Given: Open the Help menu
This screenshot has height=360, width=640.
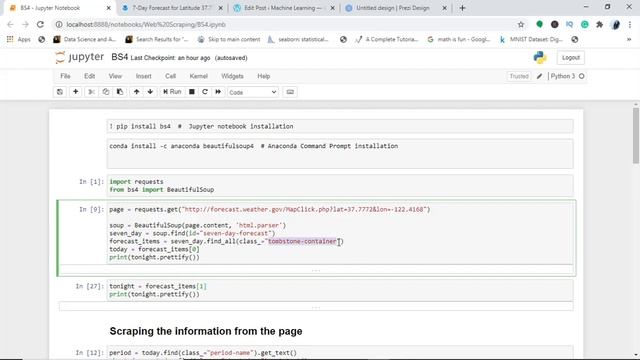Looking at the screenshot, I should tap(264, 76).
